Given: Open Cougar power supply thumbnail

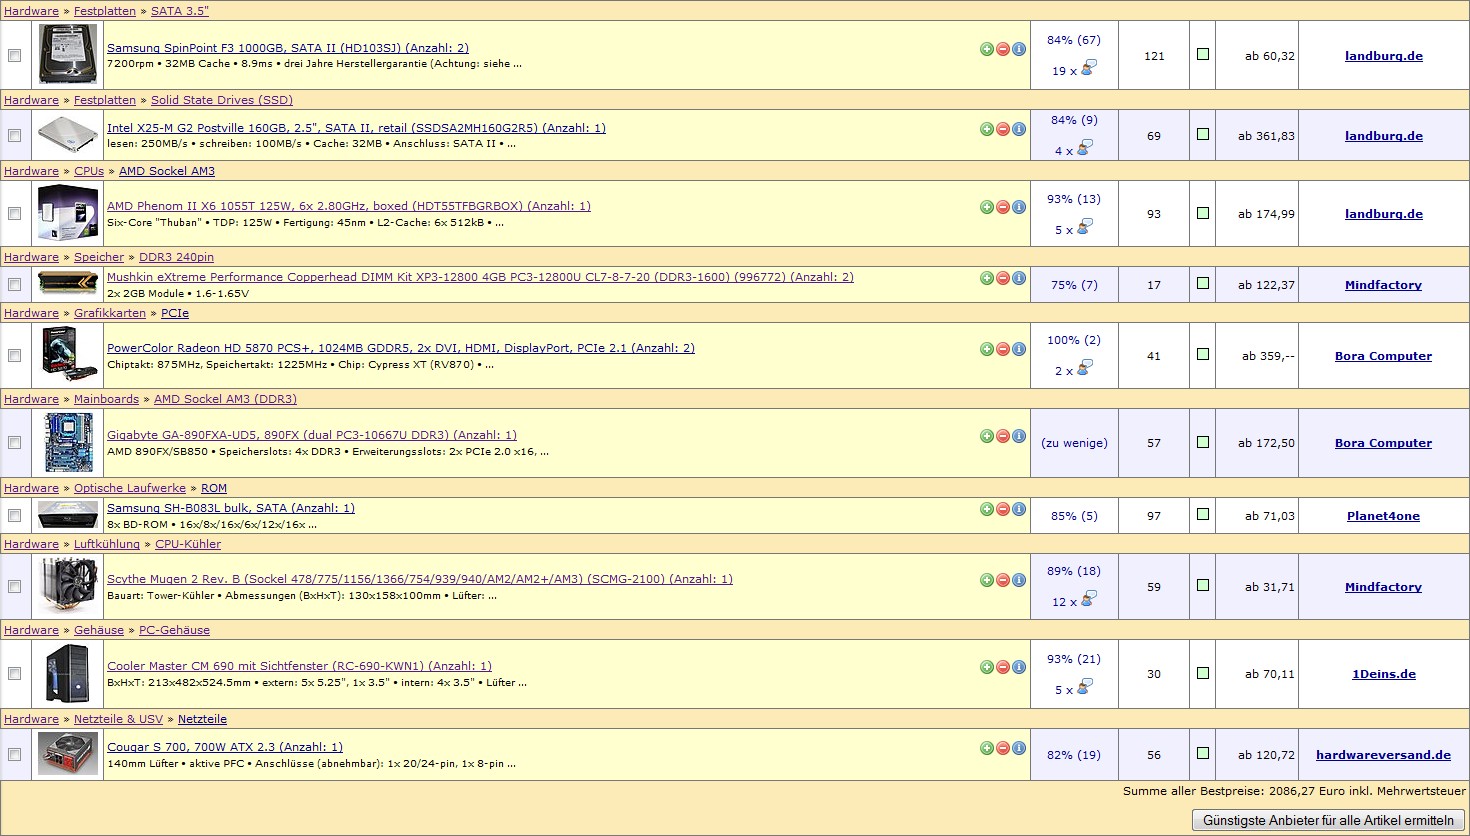Looking at the screenshot, I should 68,753.
